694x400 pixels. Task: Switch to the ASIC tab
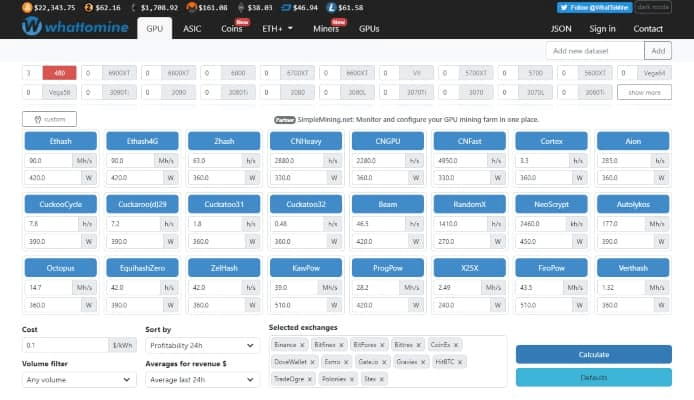[192, 29]
